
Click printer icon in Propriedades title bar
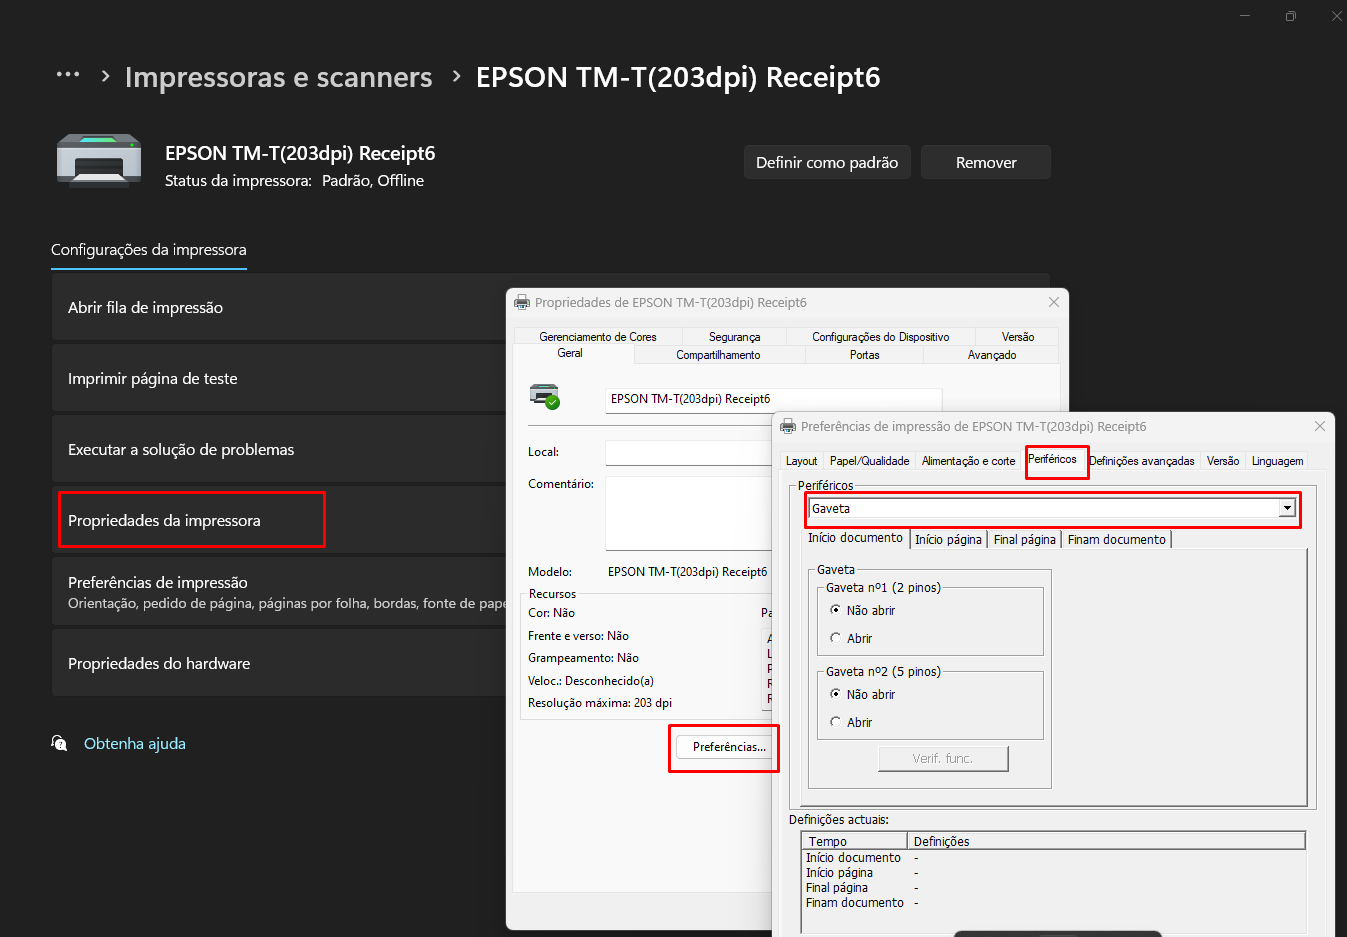[522, 303]
